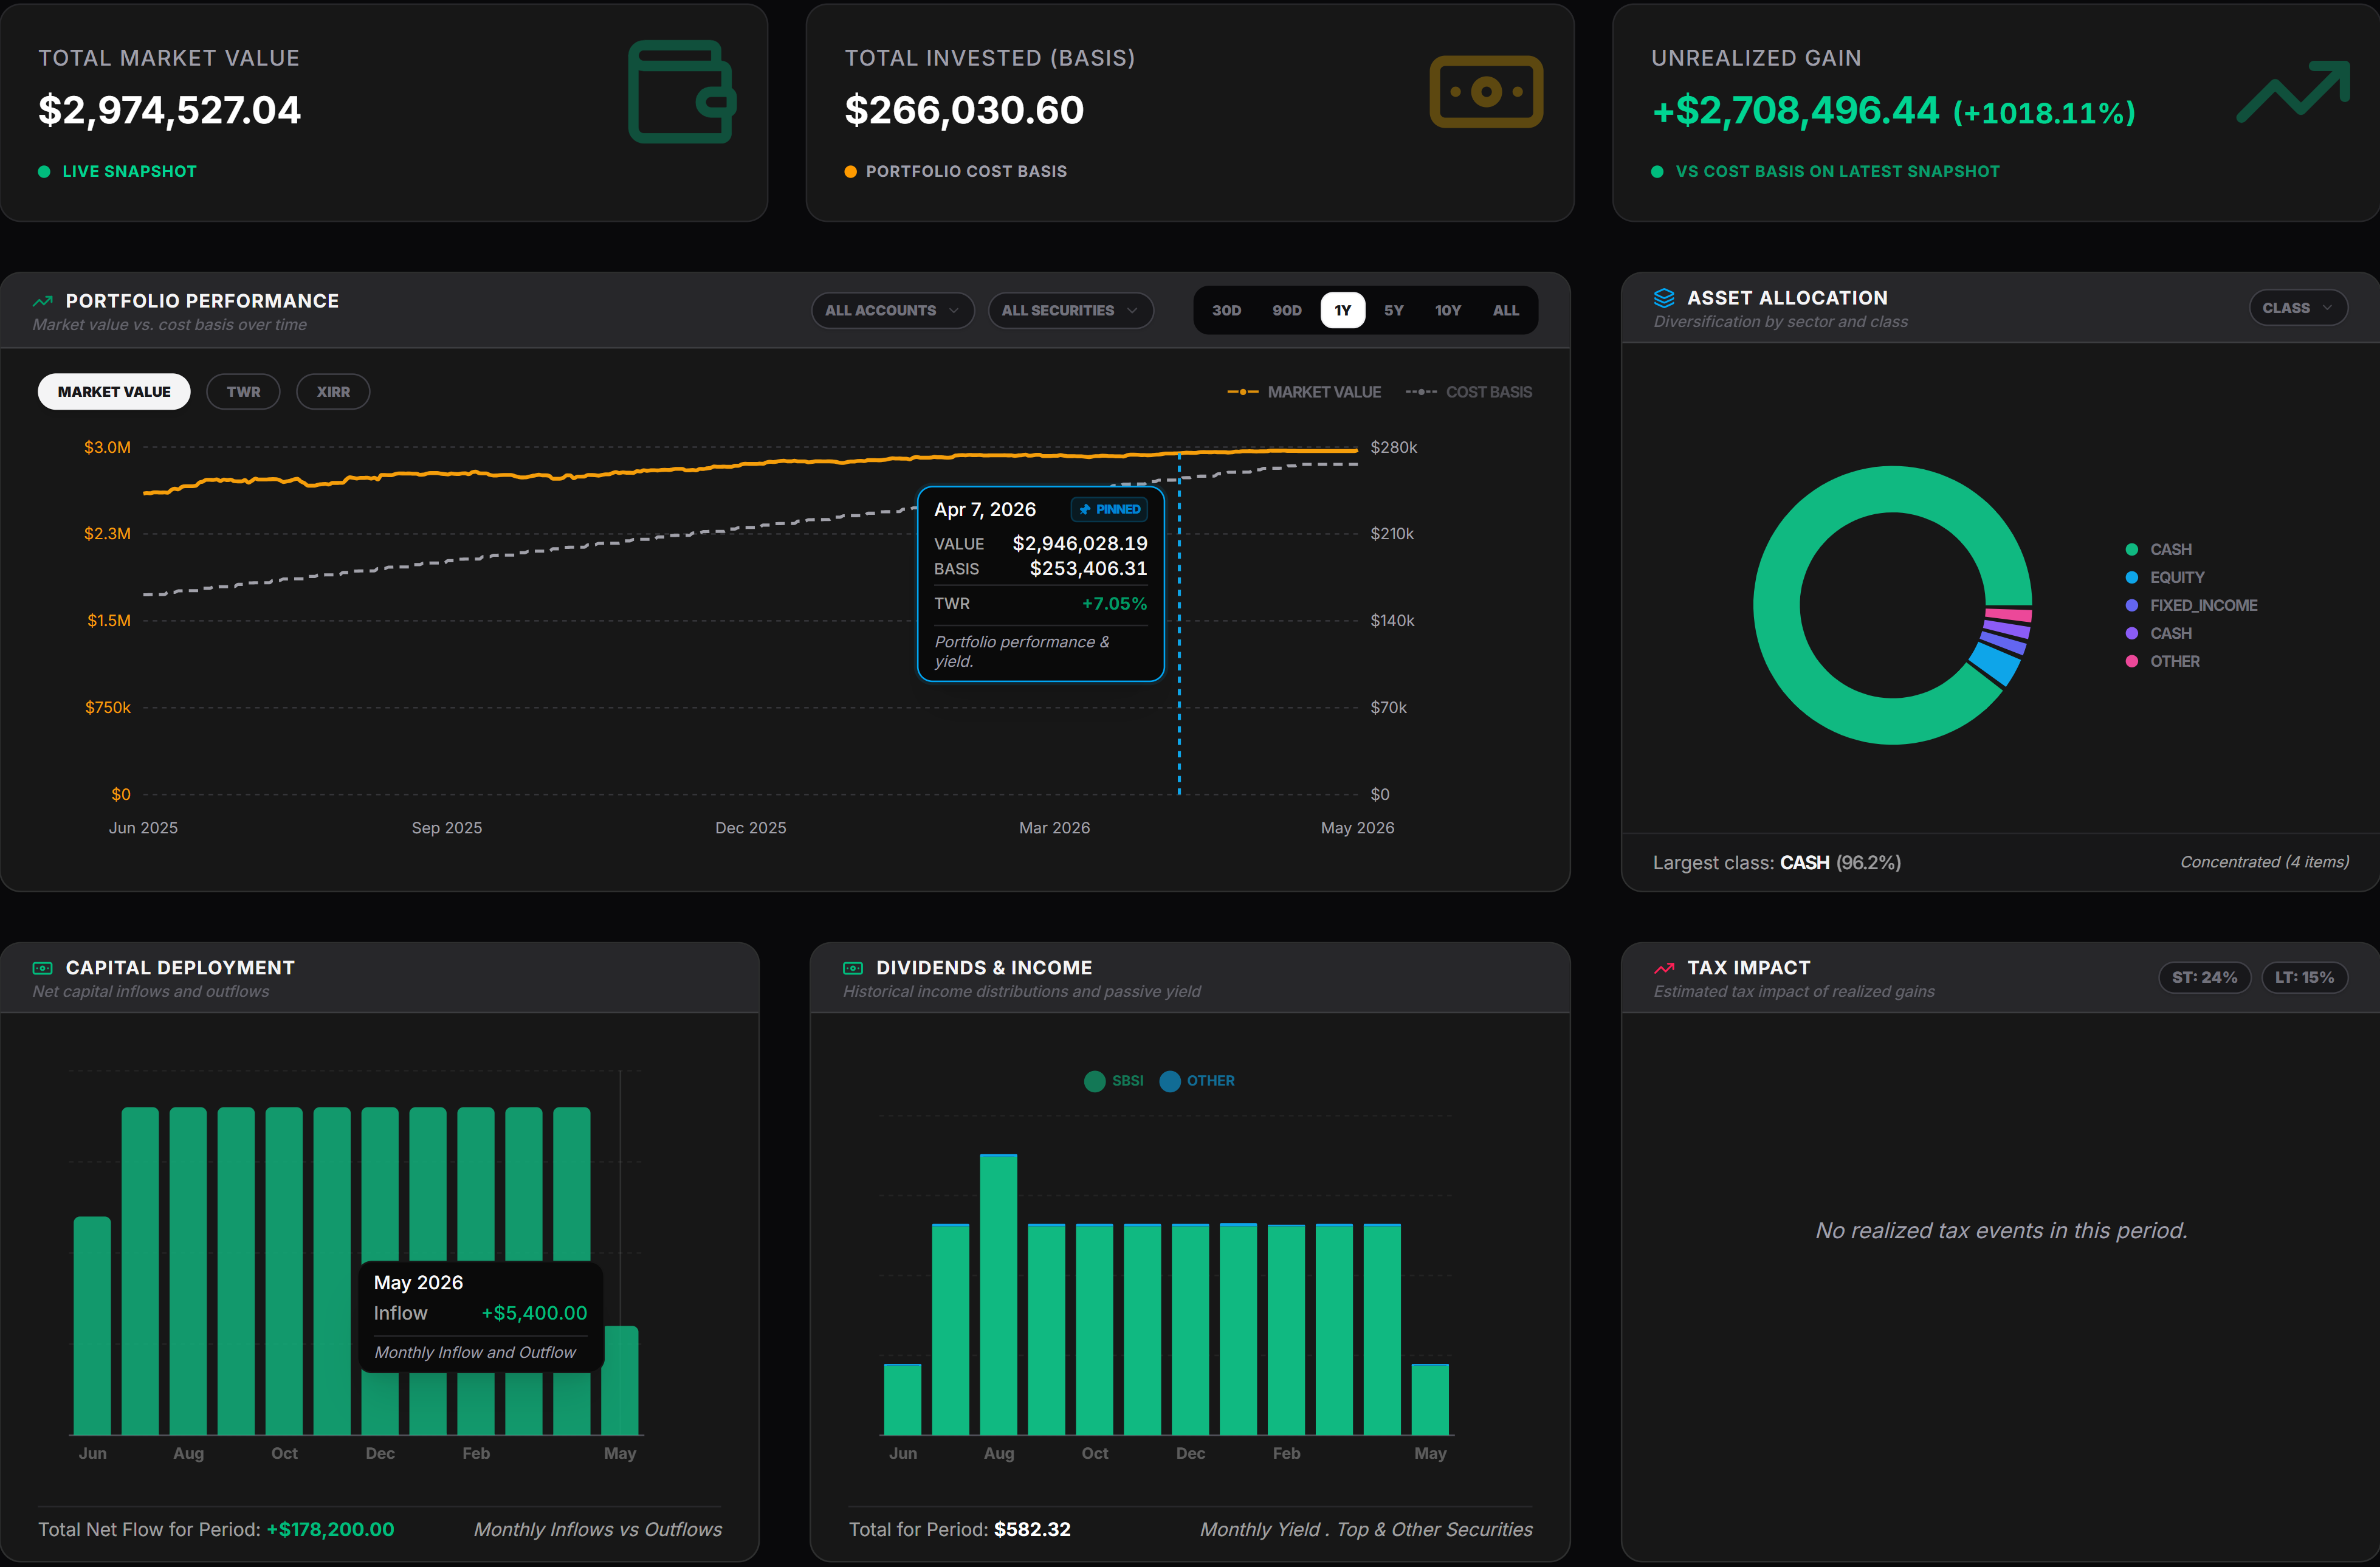Click 'No realized tax events in this period.'
This screenshot has height=1567, width=2380.
pyautogui.click(x=2001, y=1230)
